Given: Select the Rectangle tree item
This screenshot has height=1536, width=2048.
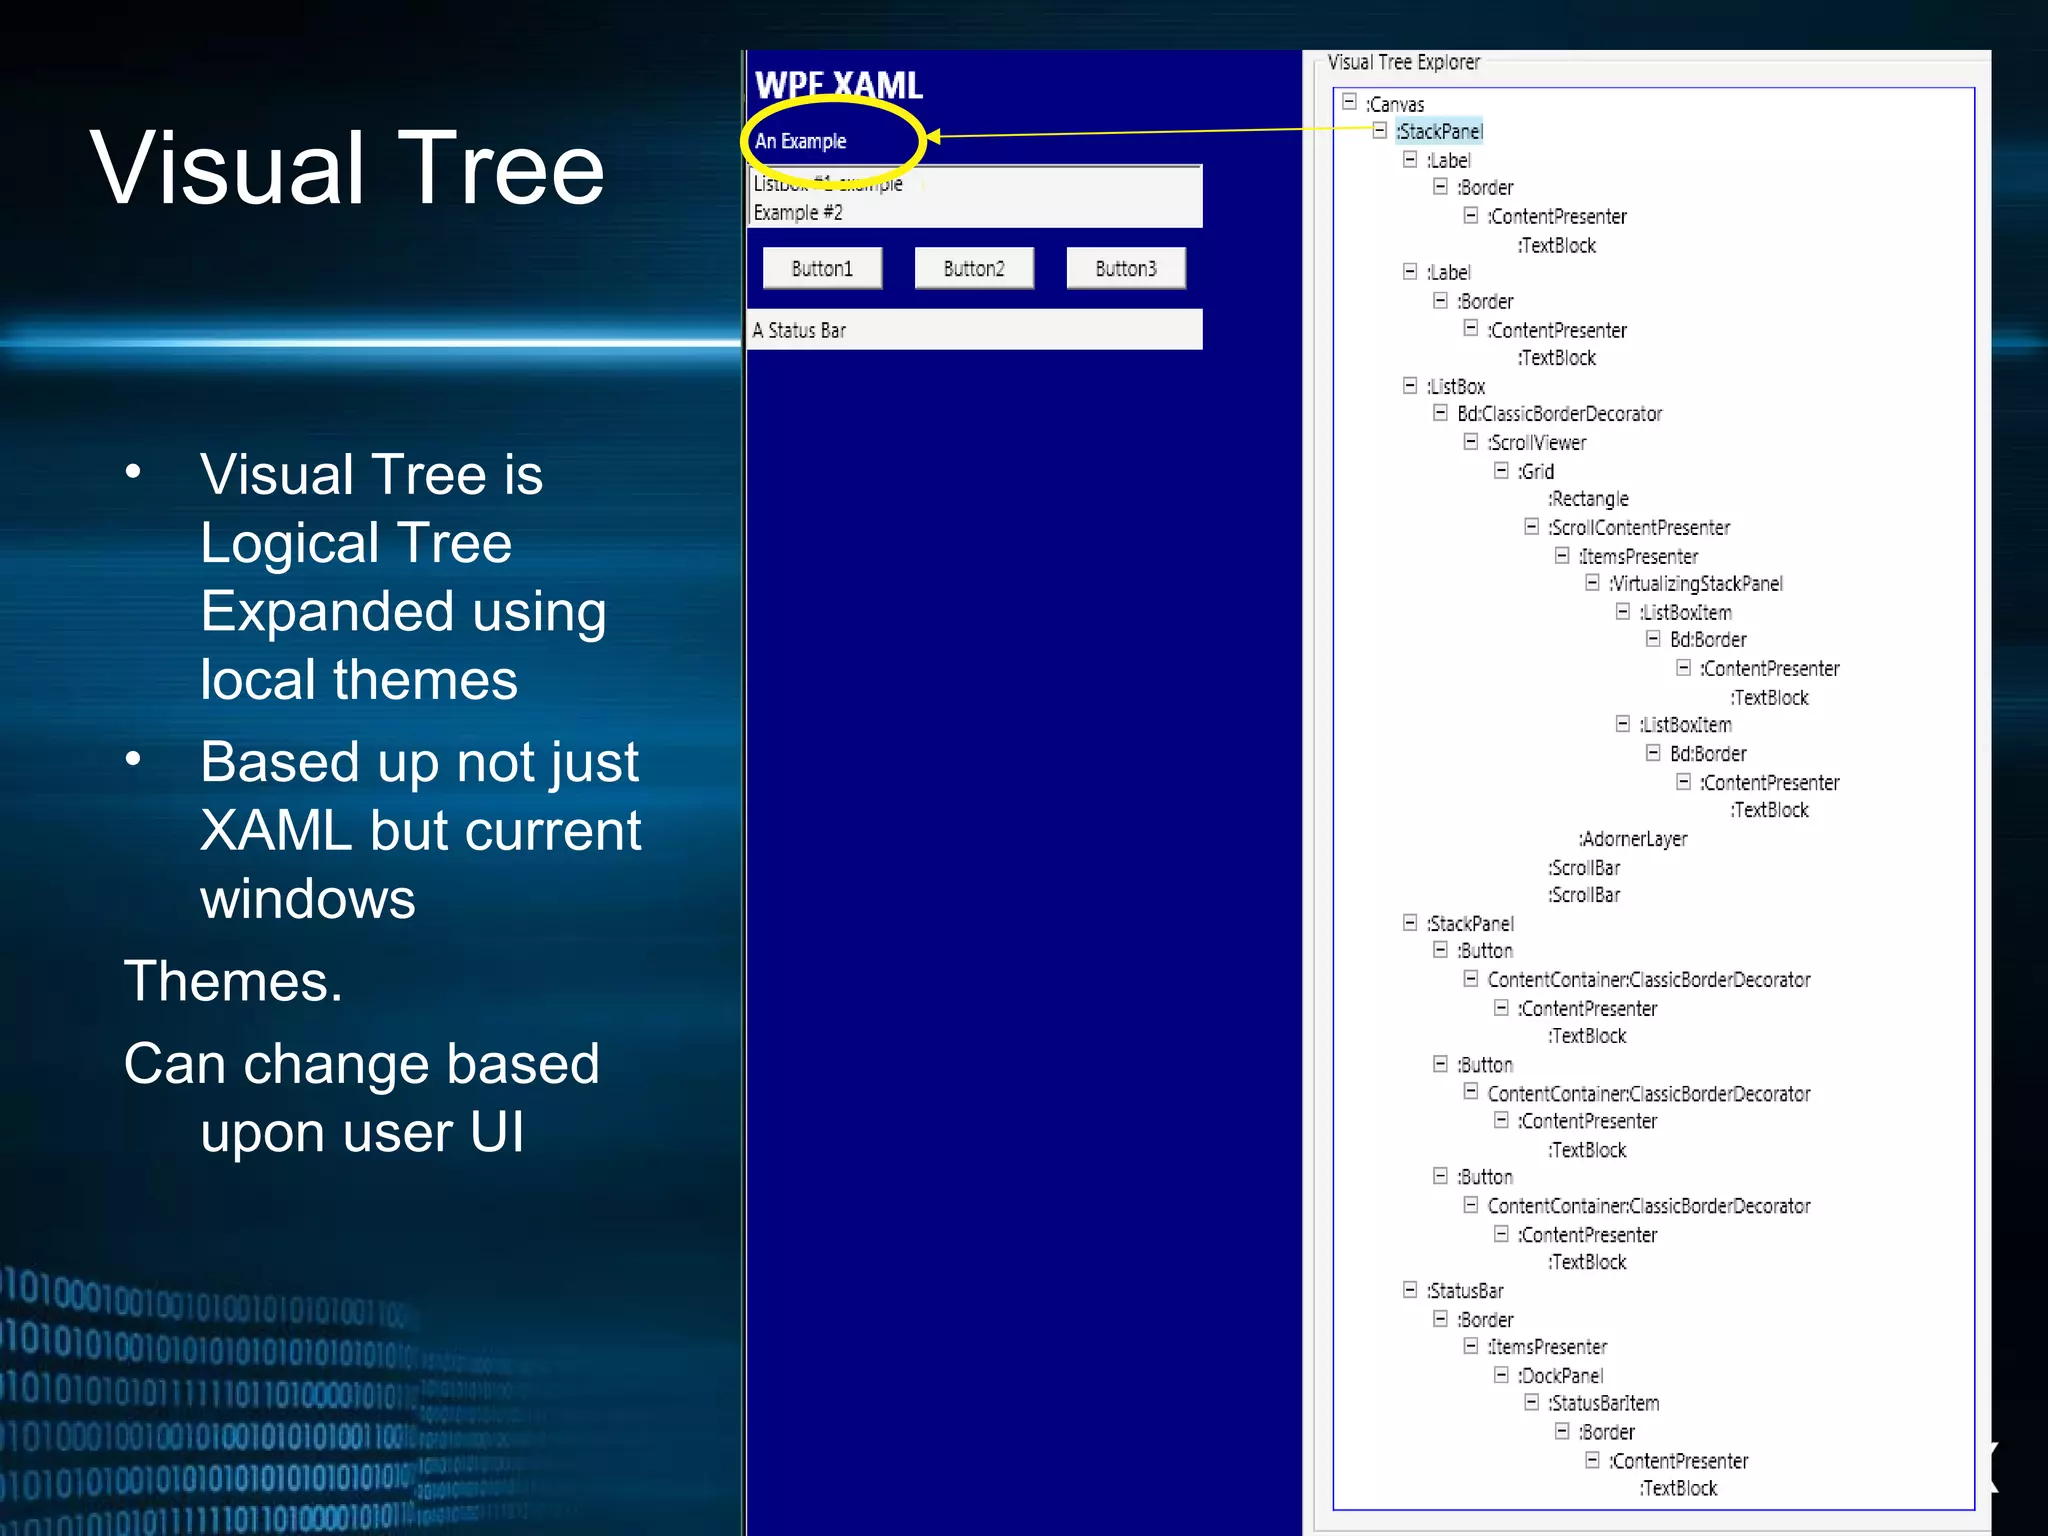Looking at the screenshot, I should tap(1588, 498).
